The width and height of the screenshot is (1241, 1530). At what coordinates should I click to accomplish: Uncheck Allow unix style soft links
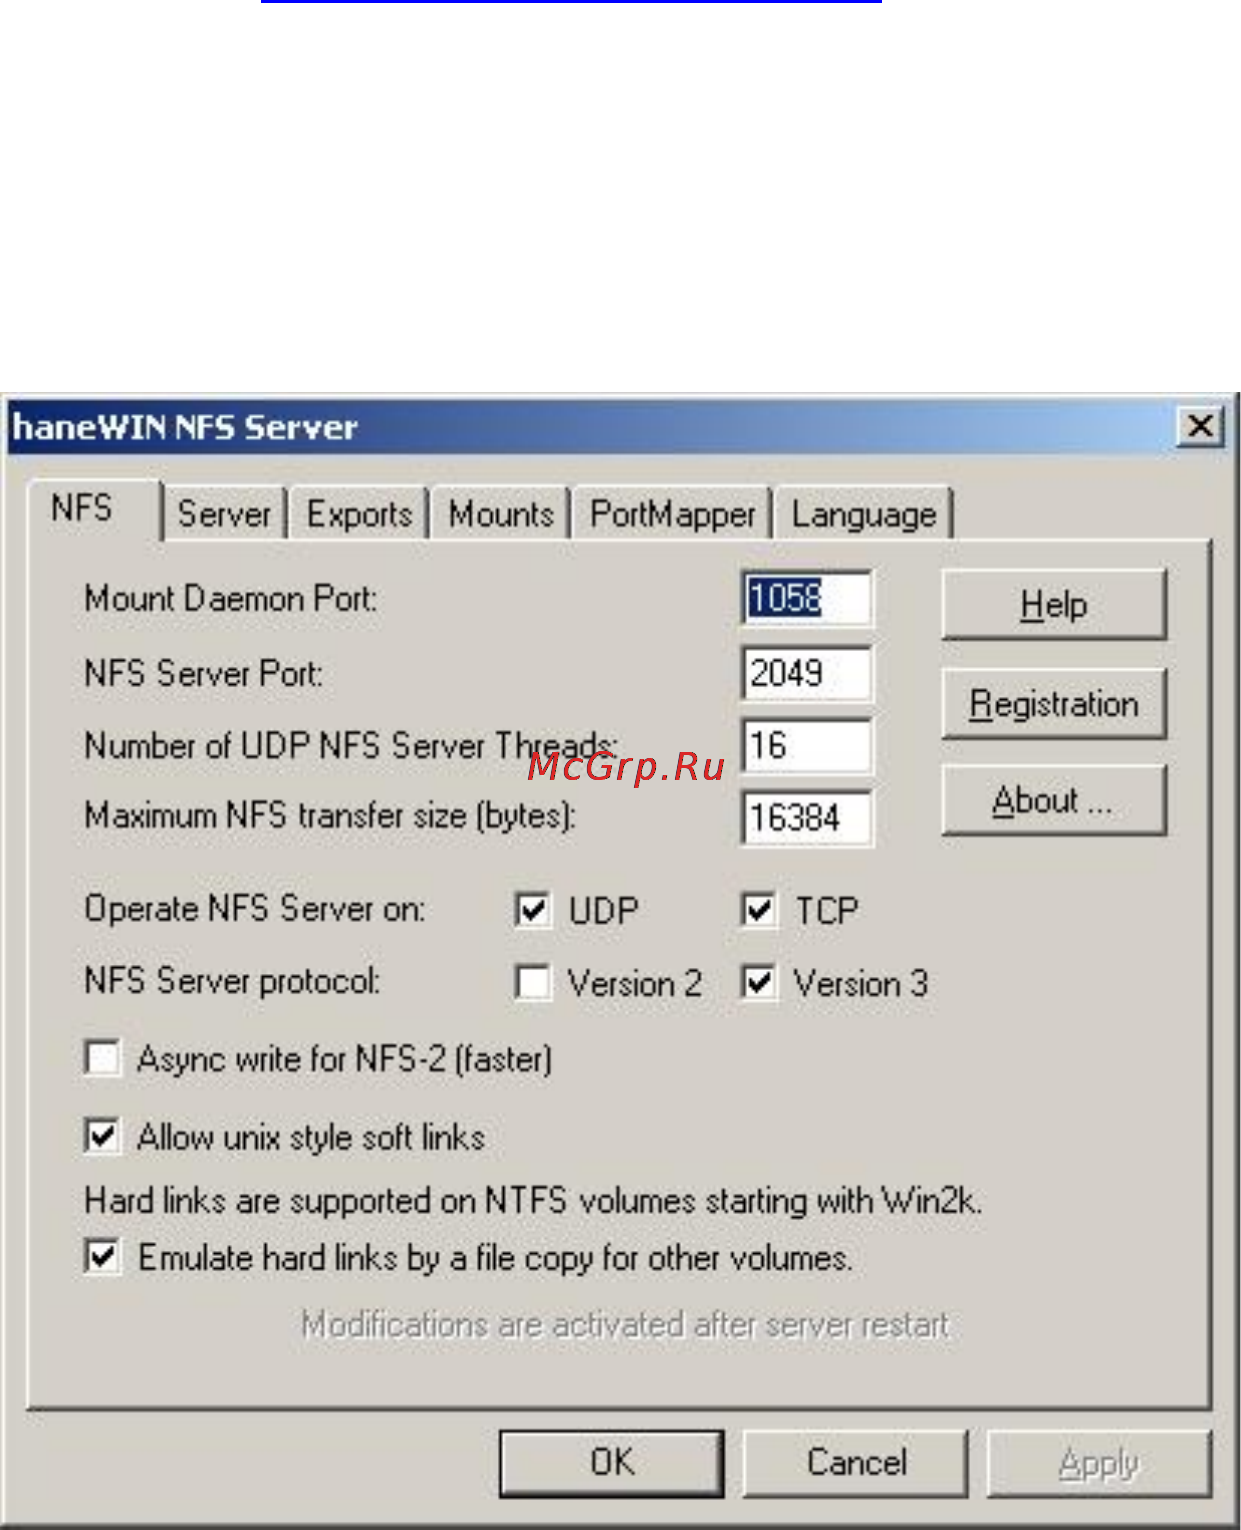point(103,1136)
